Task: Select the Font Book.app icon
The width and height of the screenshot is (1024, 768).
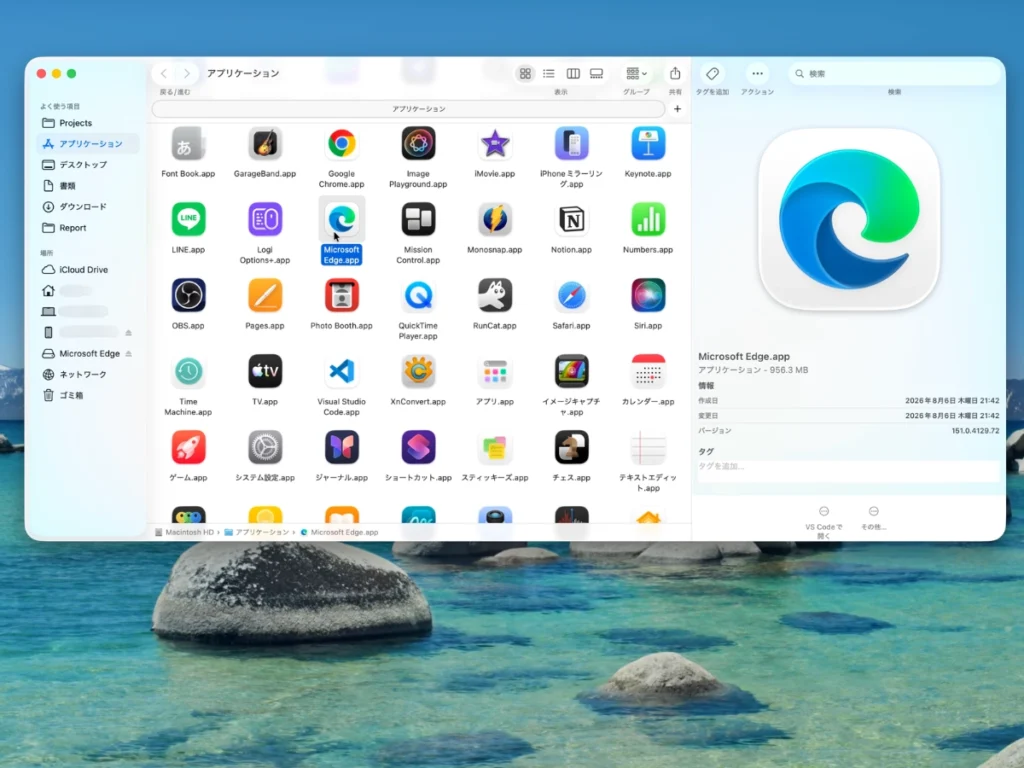Action: (x=188, y=144)
